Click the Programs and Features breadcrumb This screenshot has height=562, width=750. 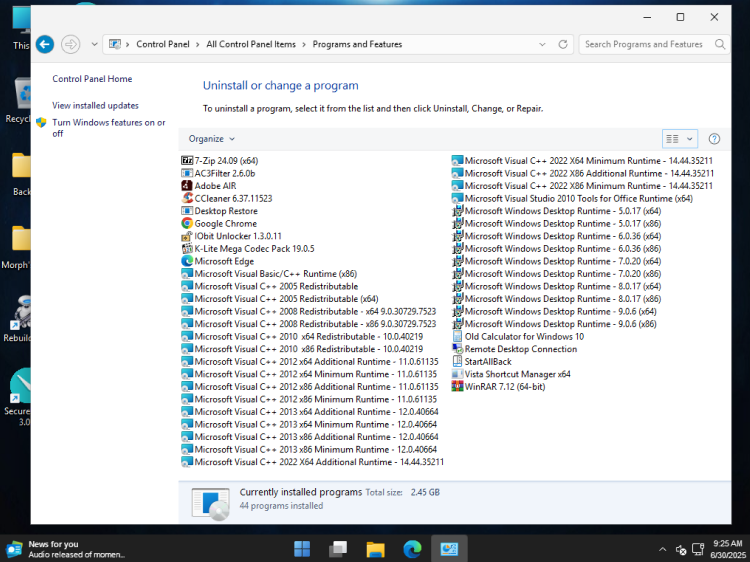coord(357,44)
